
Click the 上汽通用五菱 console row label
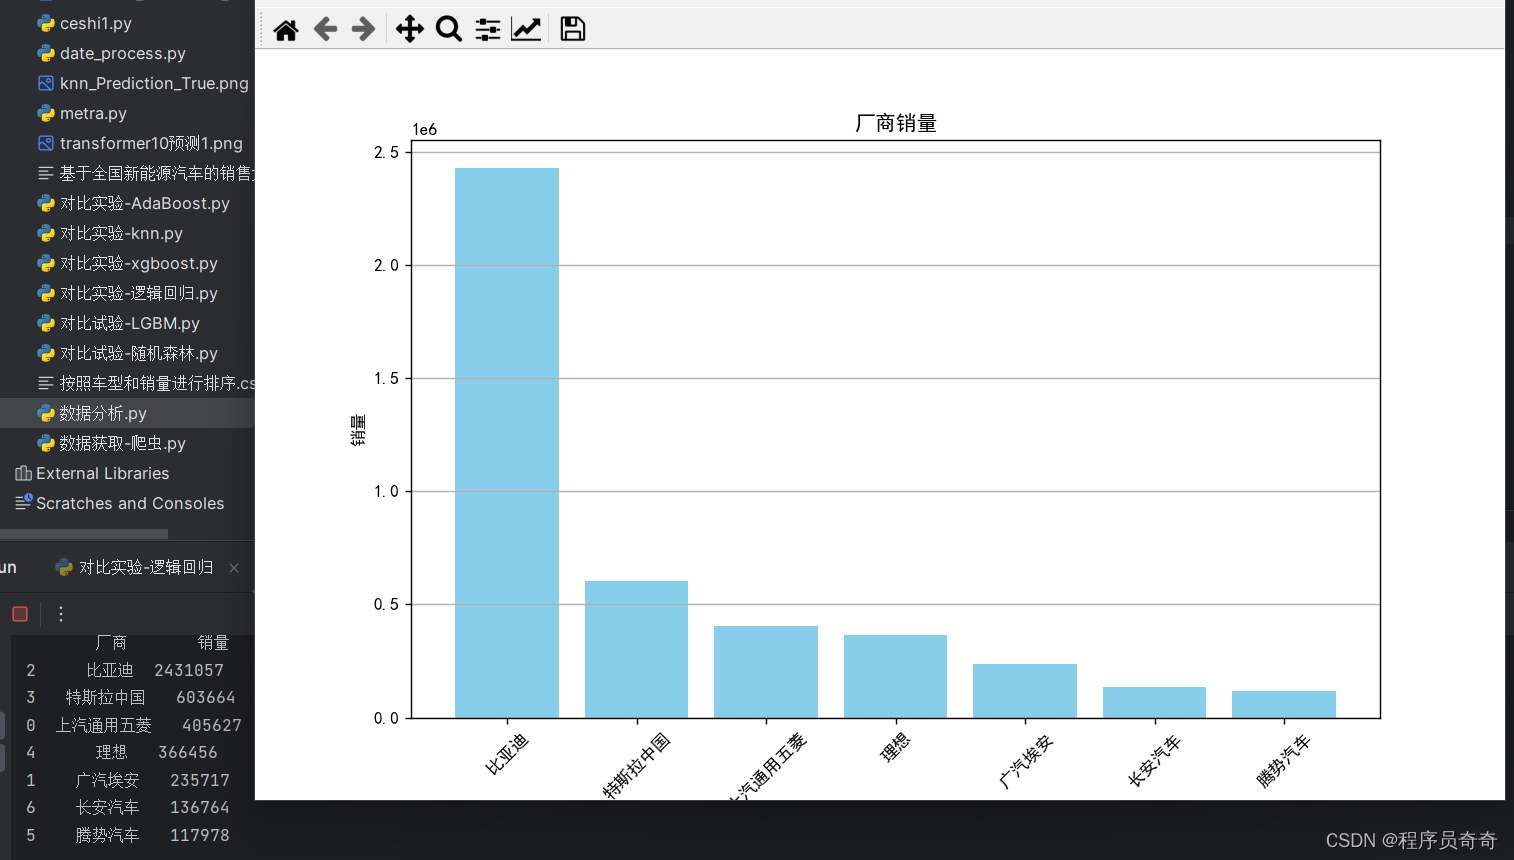pyautogui.click(x=104, y=725)
